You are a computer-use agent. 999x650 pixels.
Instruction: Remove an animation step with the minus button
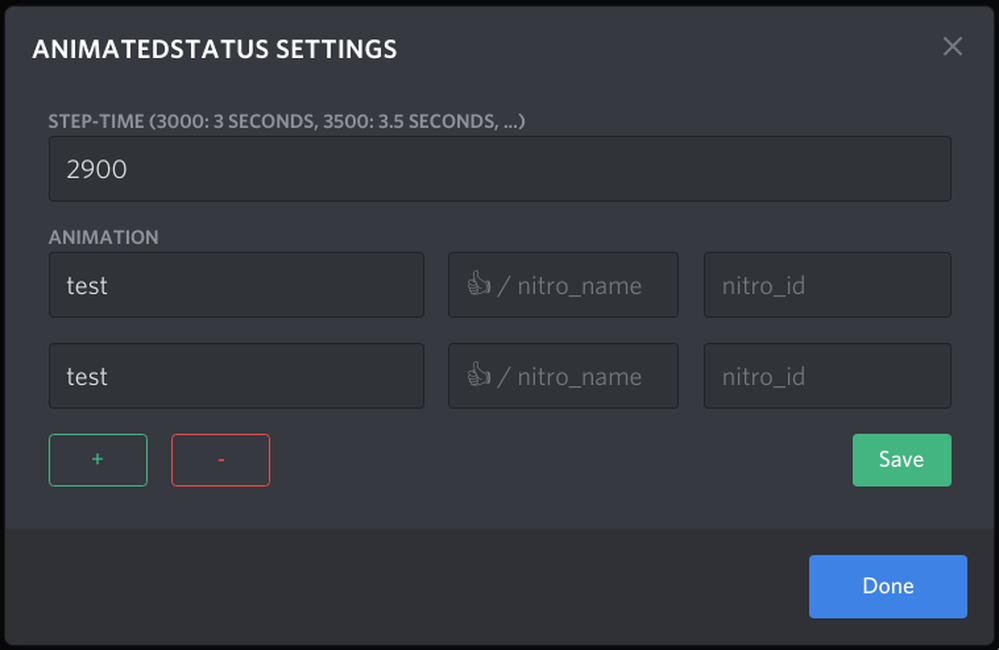(x=220, y=460)
